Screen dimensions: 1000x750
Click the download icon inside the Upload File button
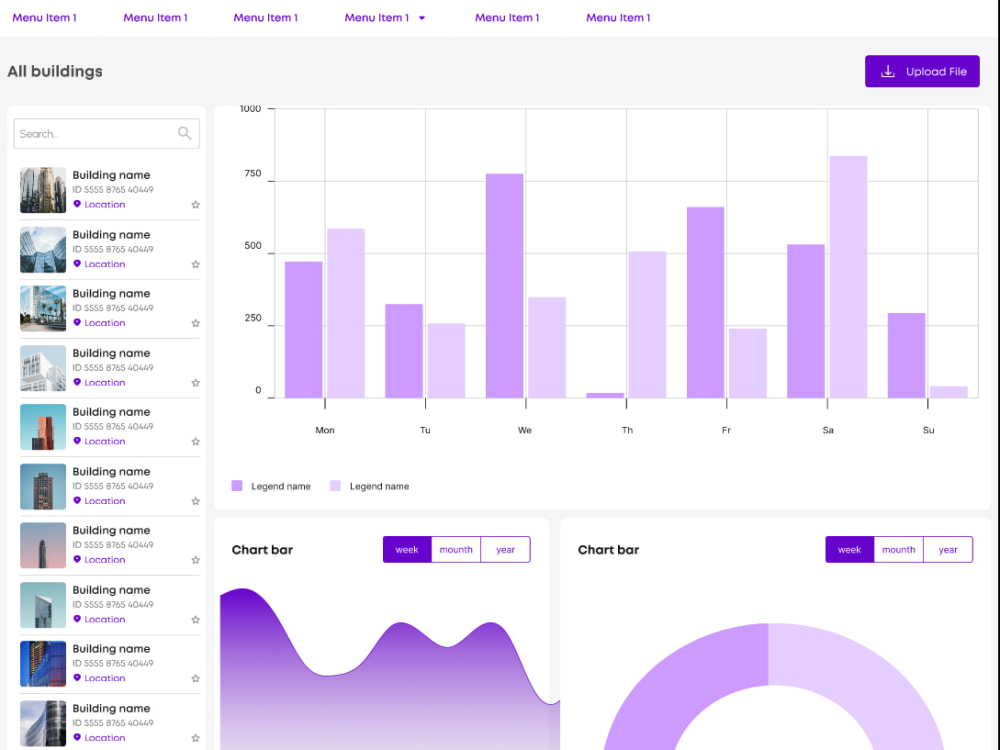coord(888,71)
